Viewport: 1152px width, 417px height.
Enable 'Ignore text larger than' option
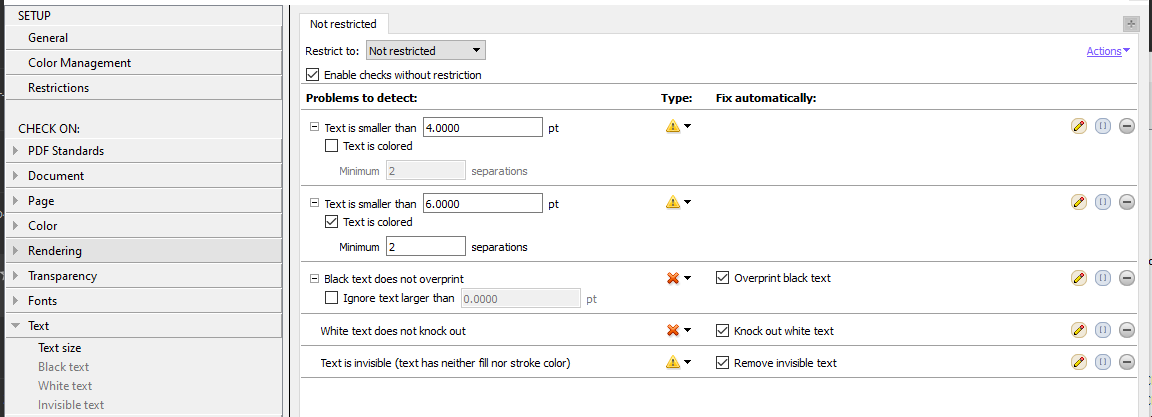(332, 297)
